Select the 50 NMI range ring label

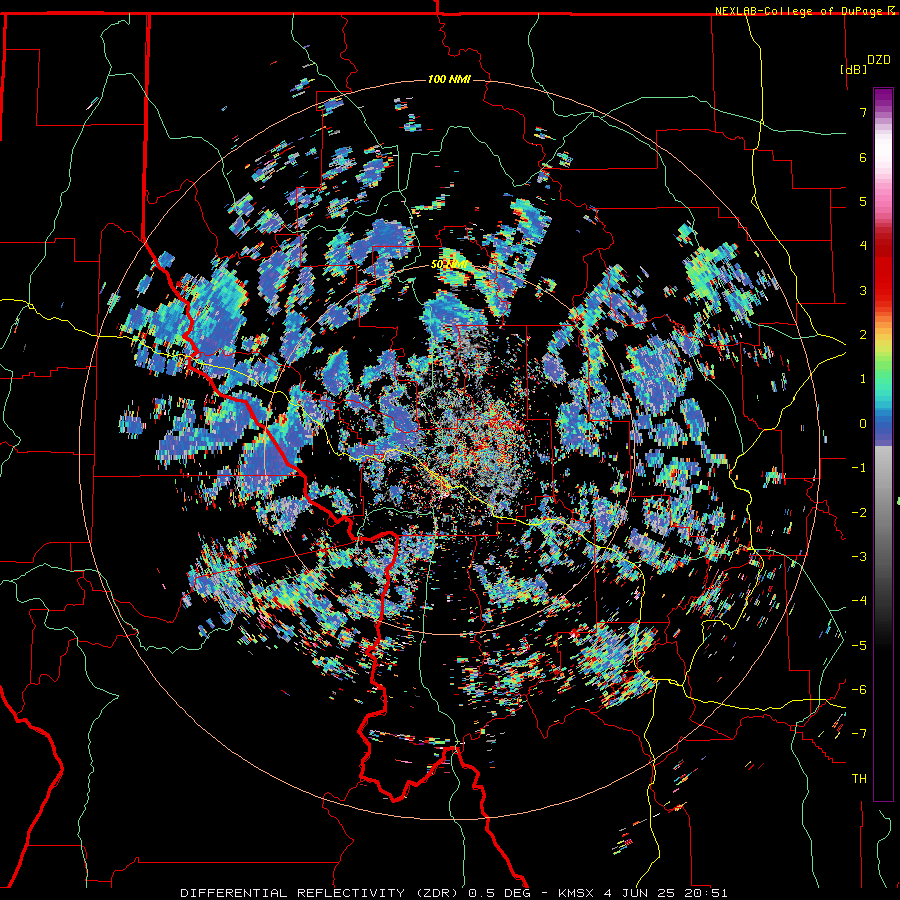(448, 265)
